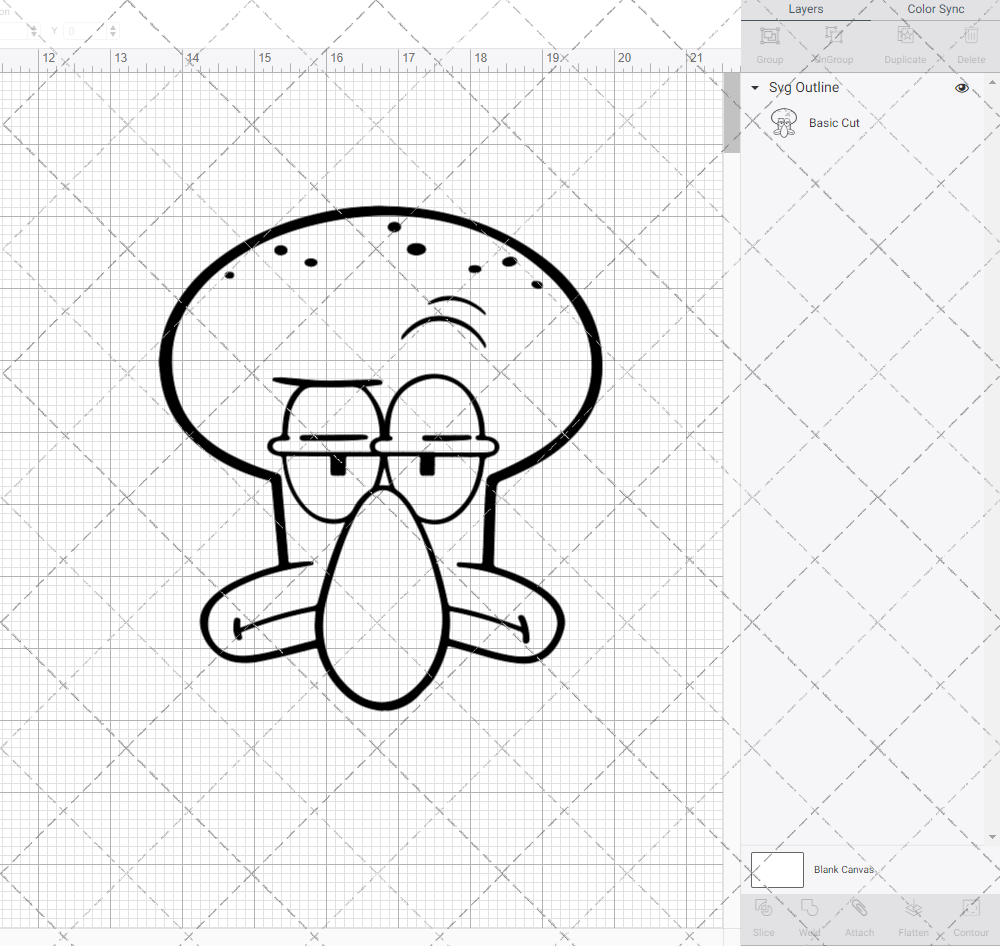The image size is (1000, 946).
Task: Switch to the Color Sync tab
Action: point(935,9)
